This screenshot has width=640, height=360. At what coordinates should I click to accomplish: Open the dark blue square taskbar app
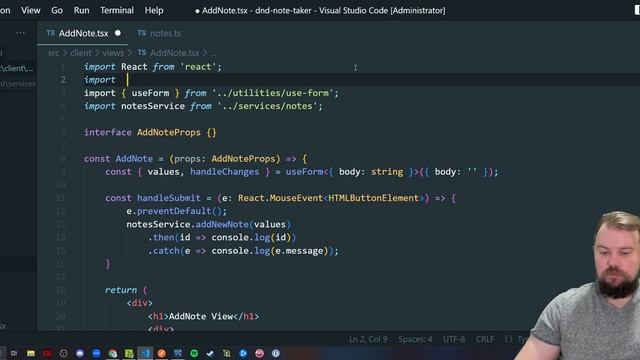[x=178, y=353]
